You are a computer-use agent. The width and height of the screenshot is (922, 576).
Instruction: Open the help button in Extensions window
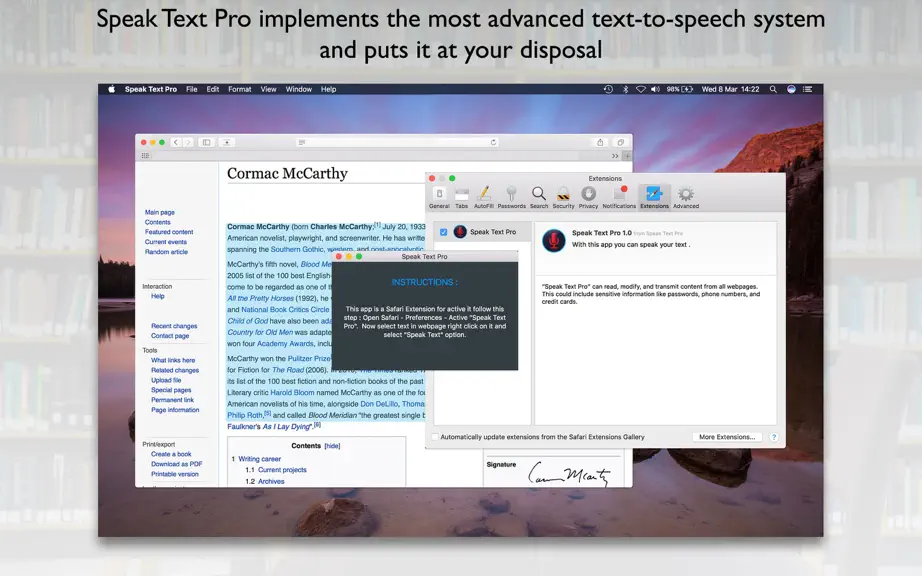click(774, 437)
